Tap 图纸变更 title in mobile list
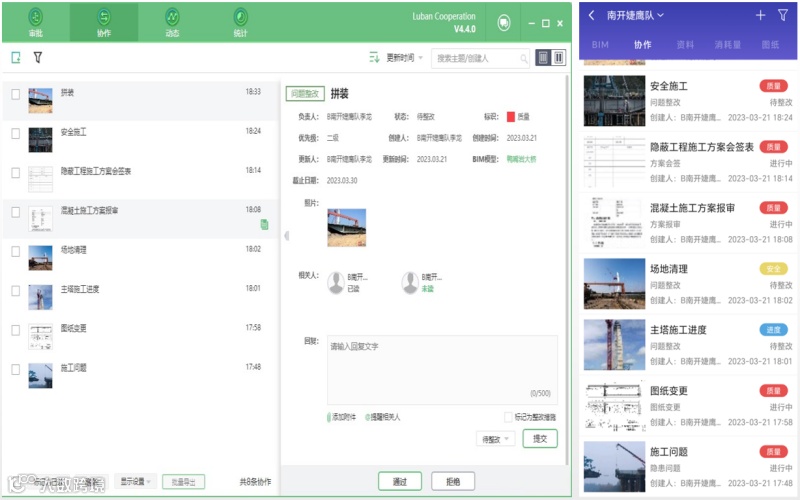Image resolution: width=800 pixels, height=500 pixels. point(668,391)
